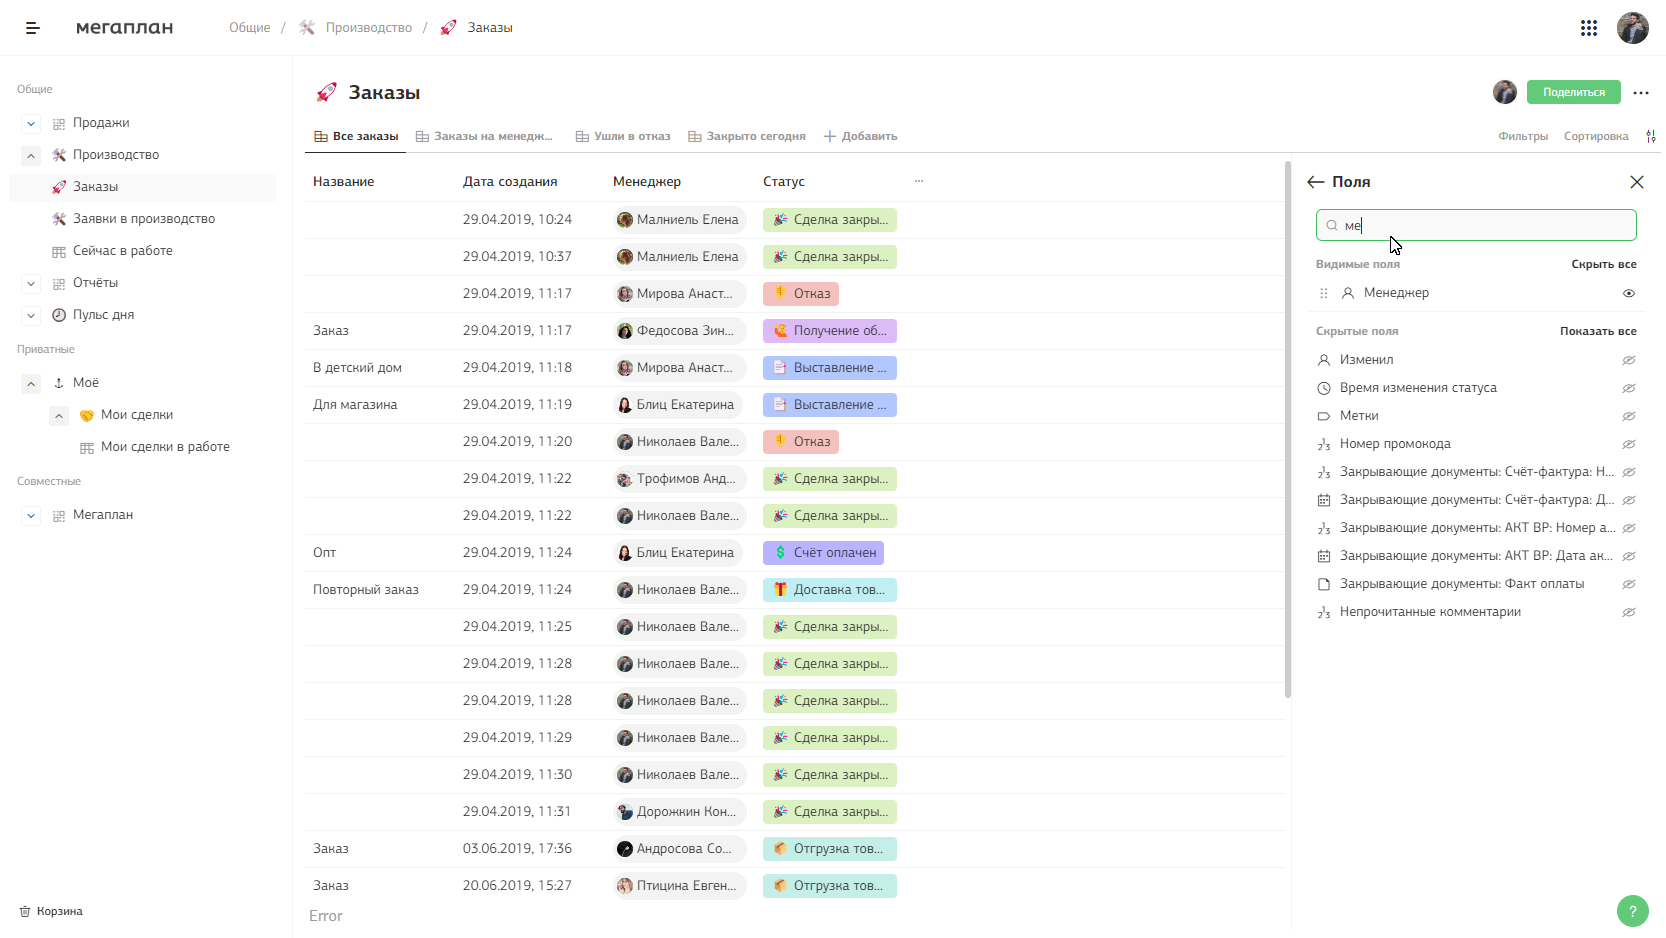Click the table columns more options dots
Image resolution: width=1666 pixels, height=938 pixels.
click(x=919, y=181)
